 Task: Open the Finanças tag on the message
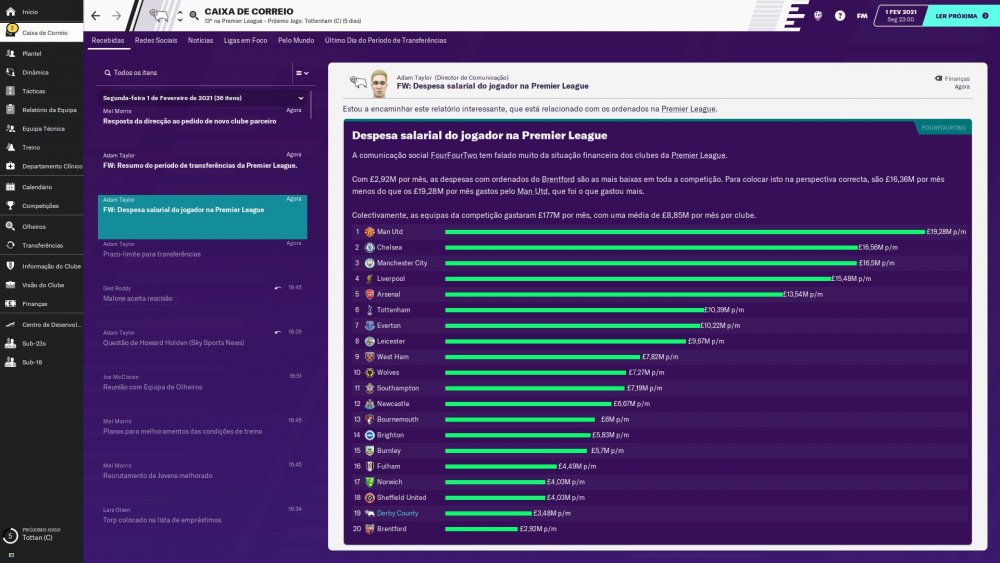pyautogui.click(x=953, y=78)
